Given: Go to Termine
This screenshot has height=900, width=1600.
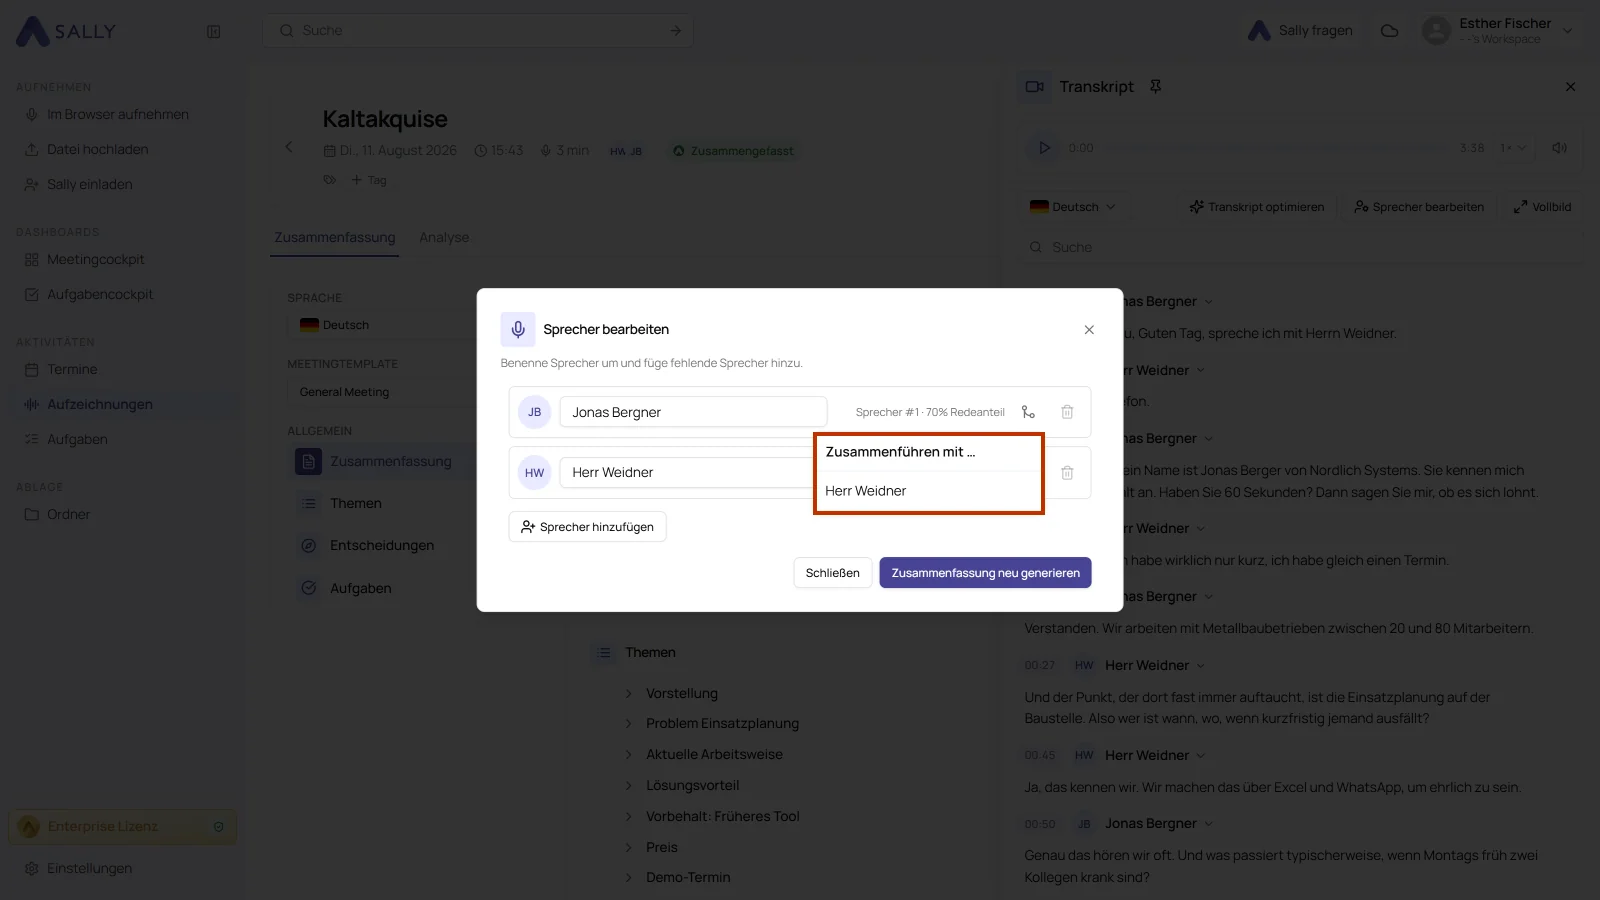Looking at the screenshot, I should (72, 370).
